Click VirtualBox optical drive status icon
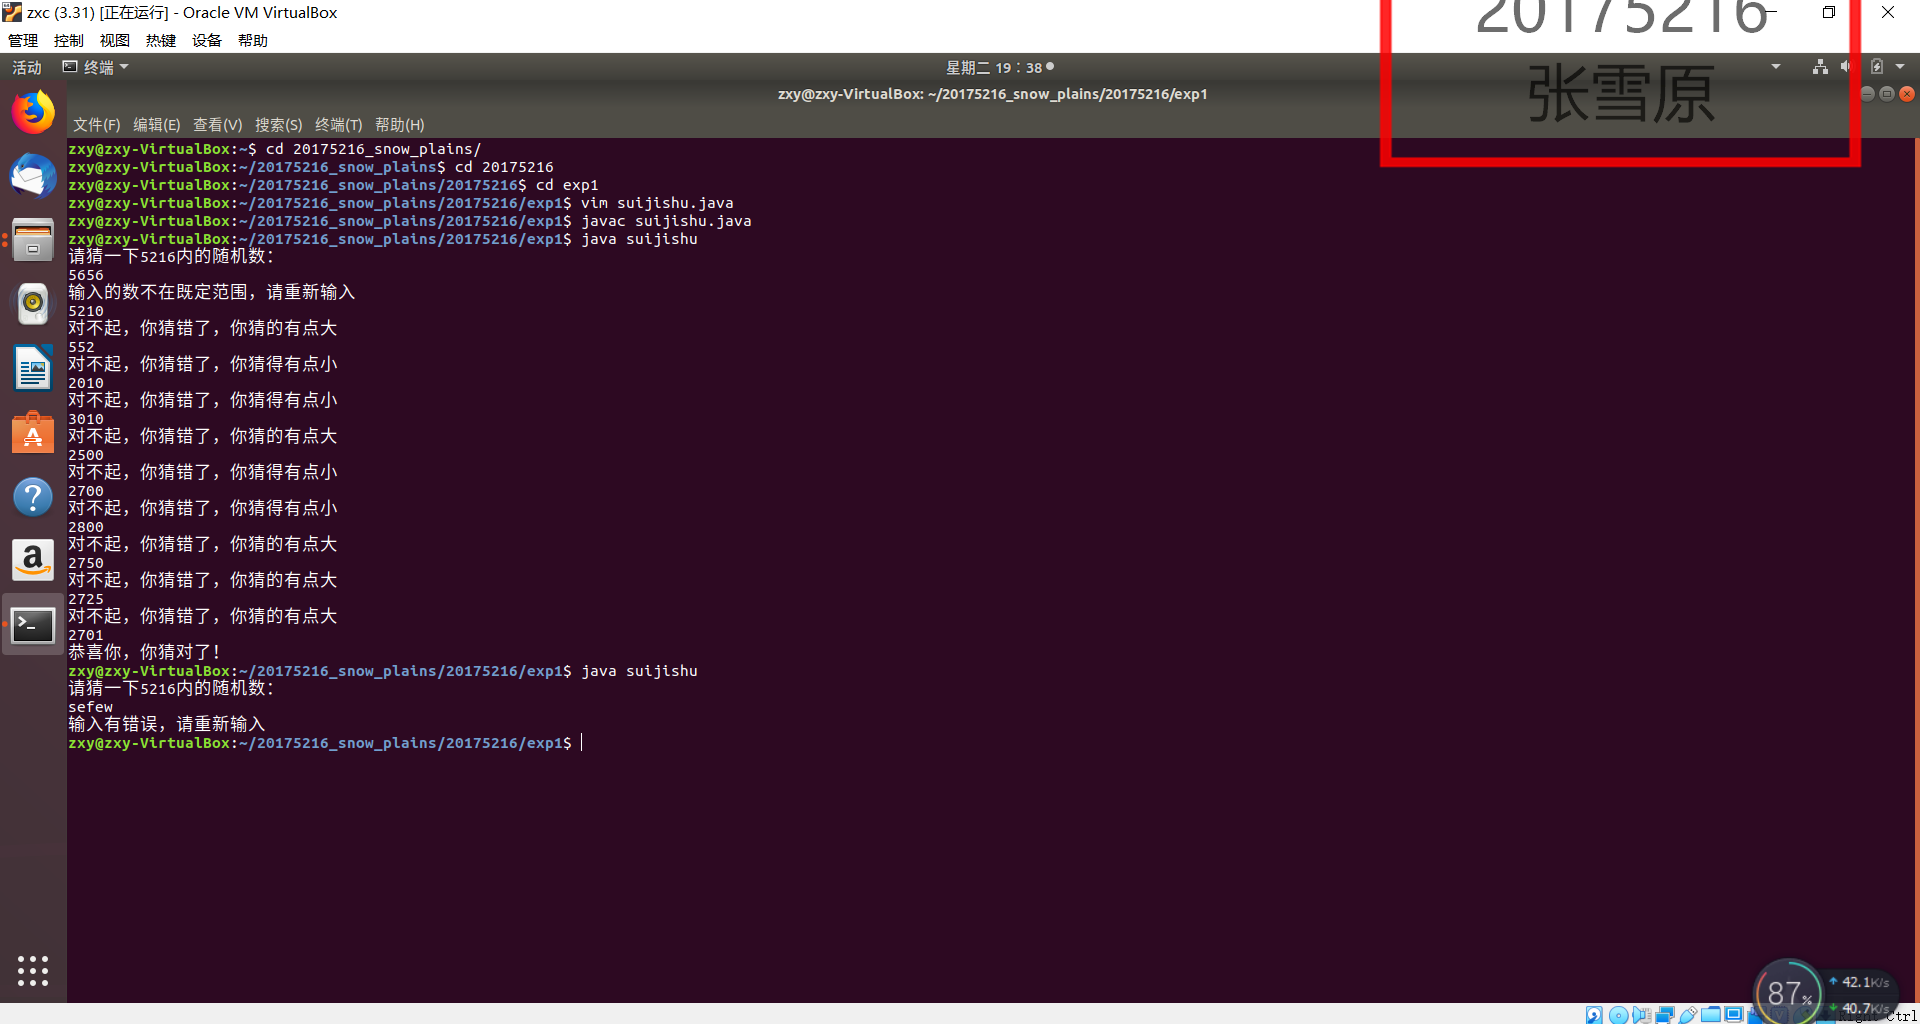The image size is (1920, 1024). pyautogui.click(x=1618, y=1015)
